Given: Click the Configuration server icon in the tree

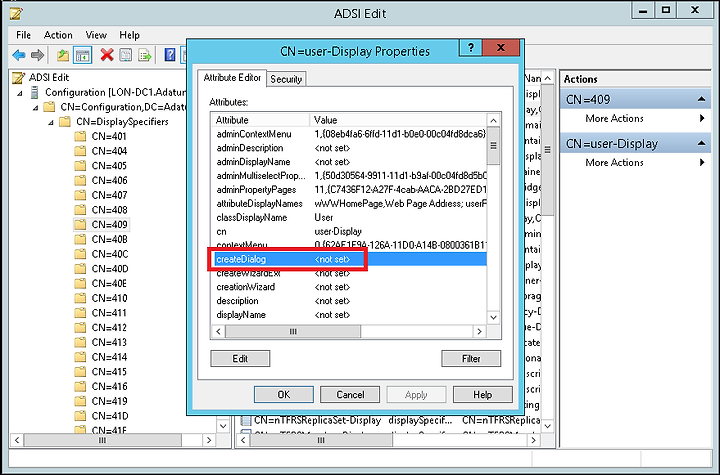Looking at the screenshot, I should pyautogui.click(x=34, y=92).
